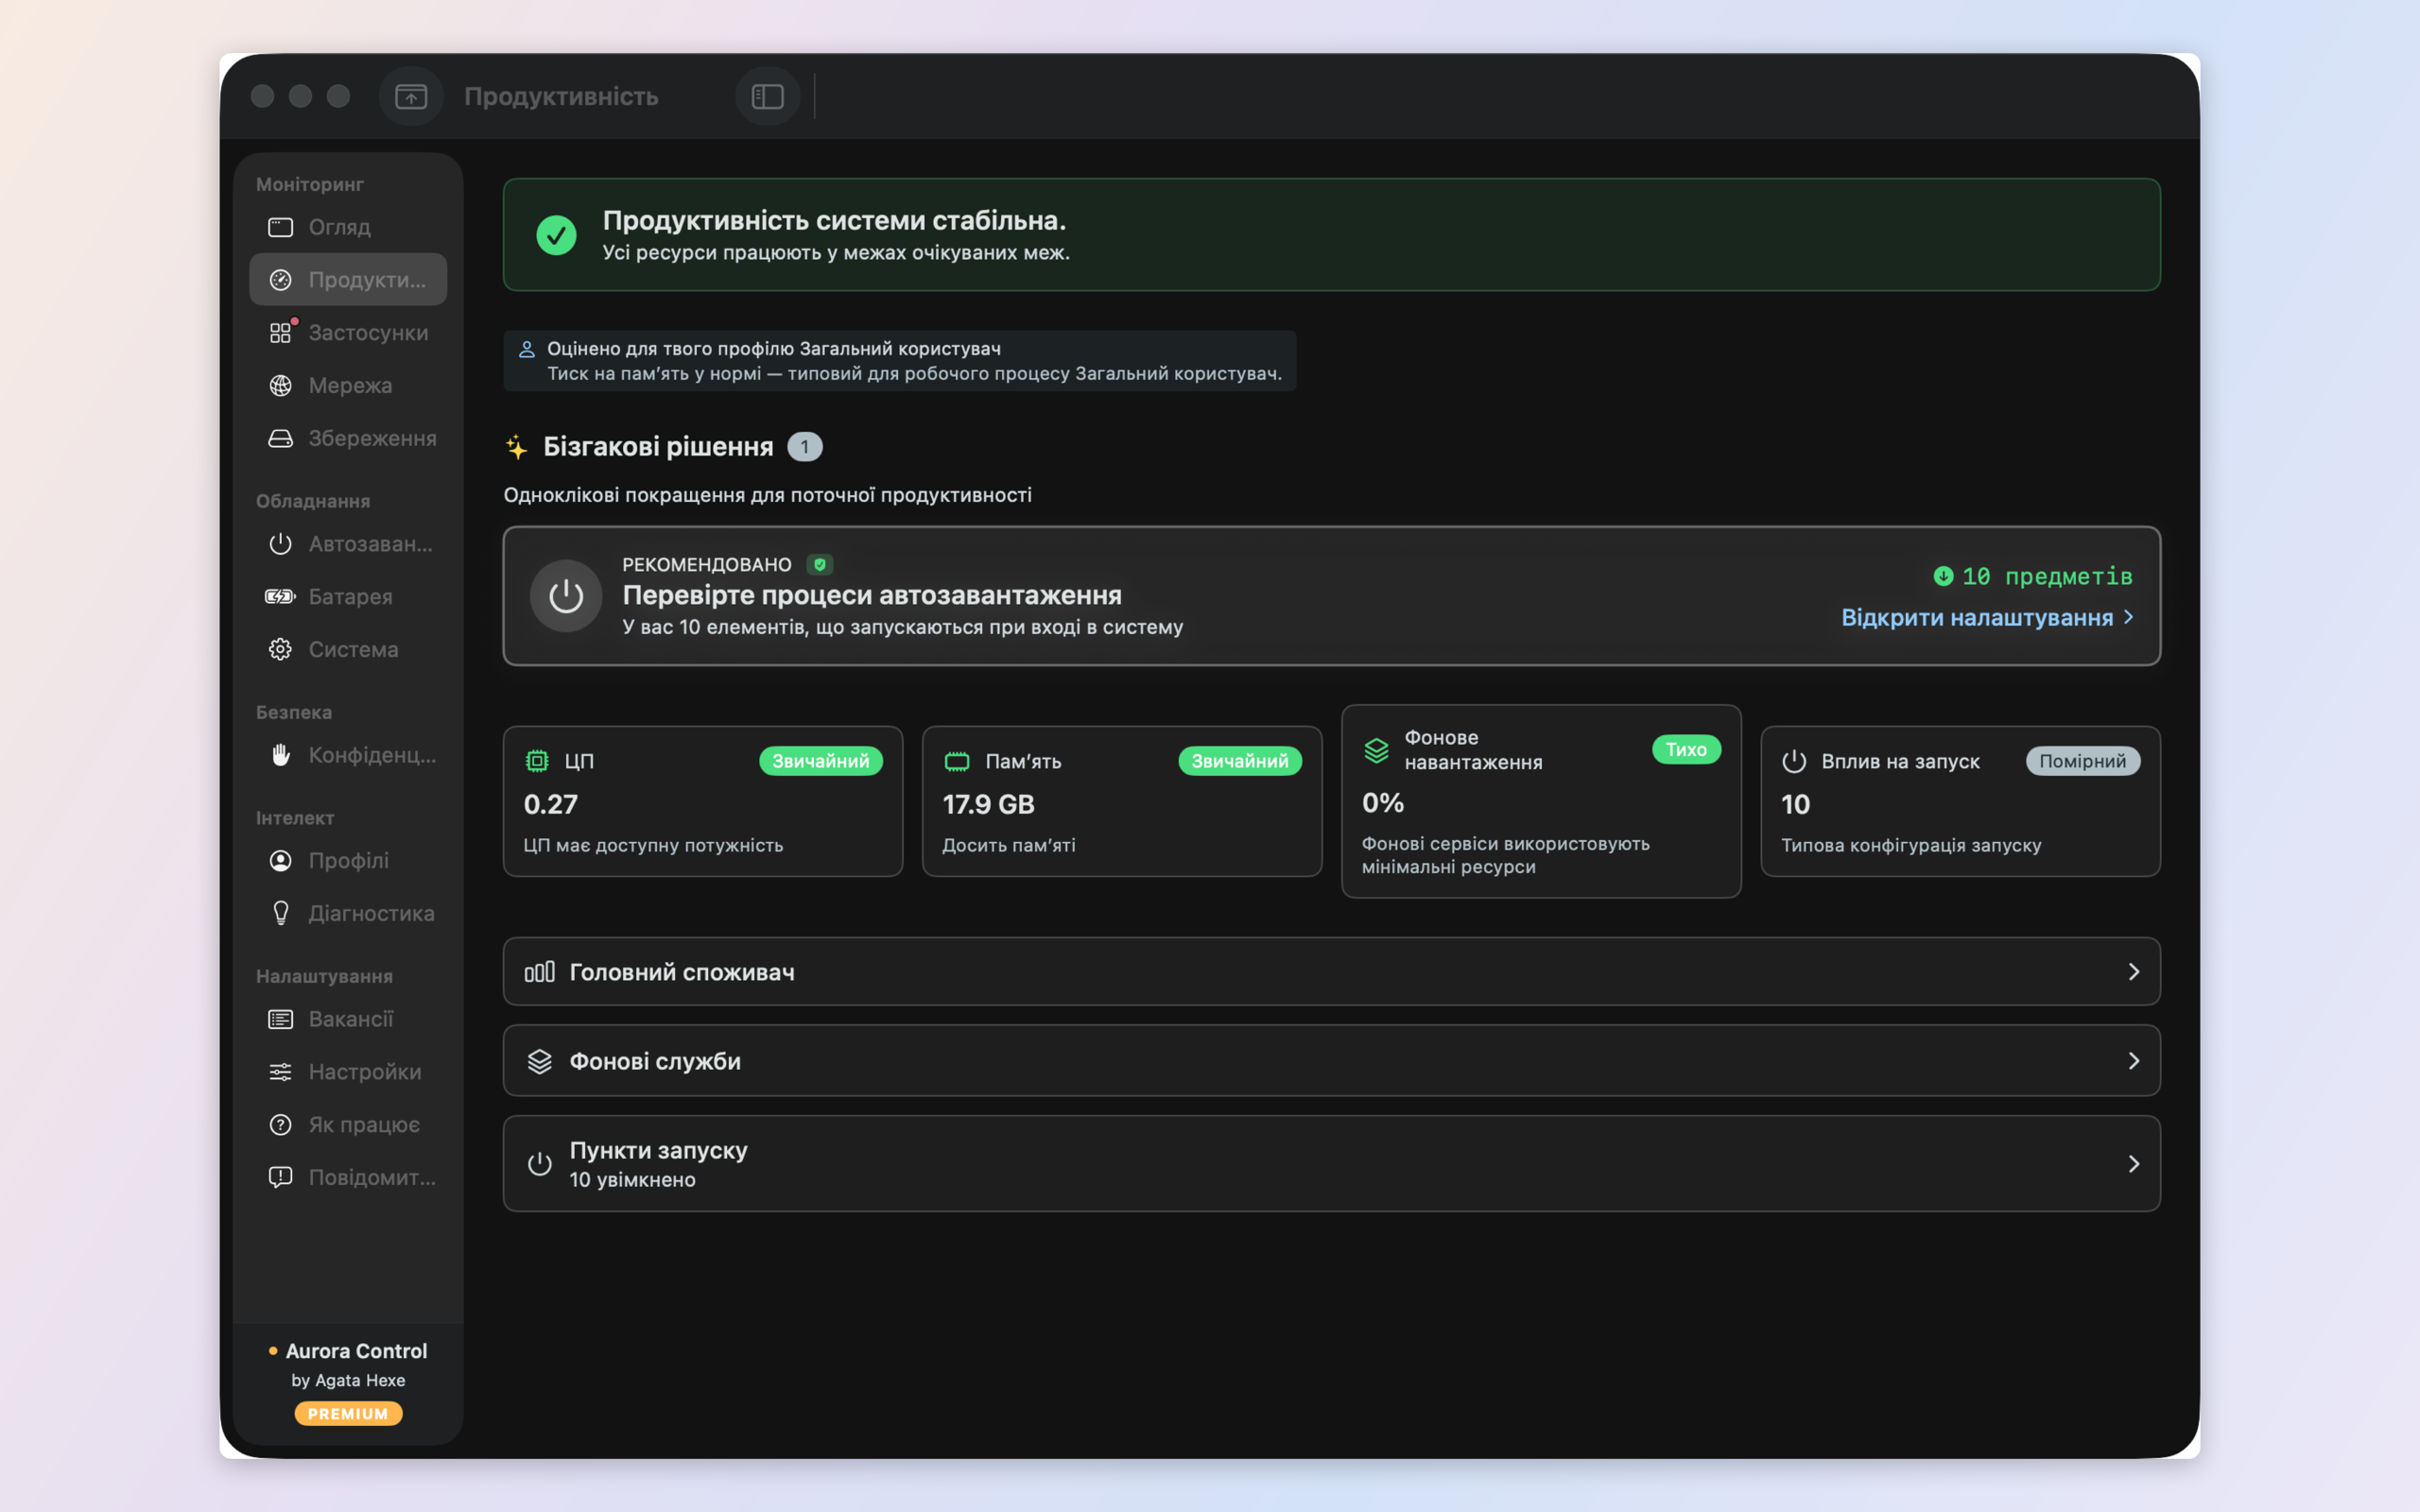Click the layers icon in Фонові служби
2420x1512 pixels.
click(539, 1062)
